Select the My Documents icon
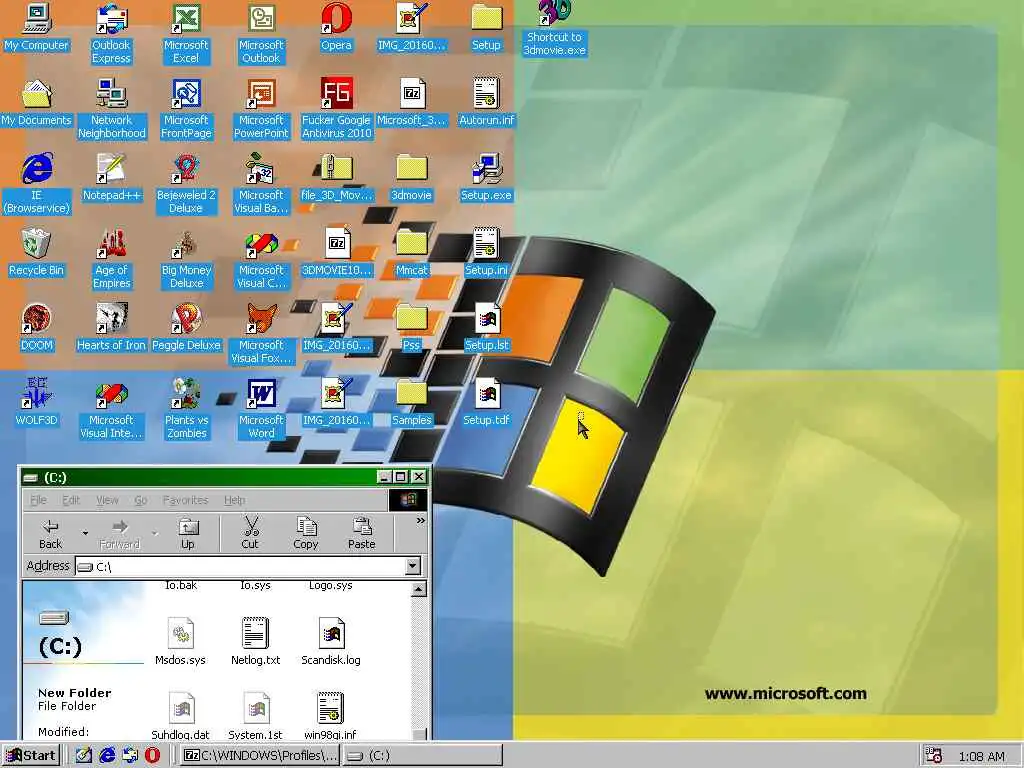This screenshot has height=768, width=1024. point(37,102)
